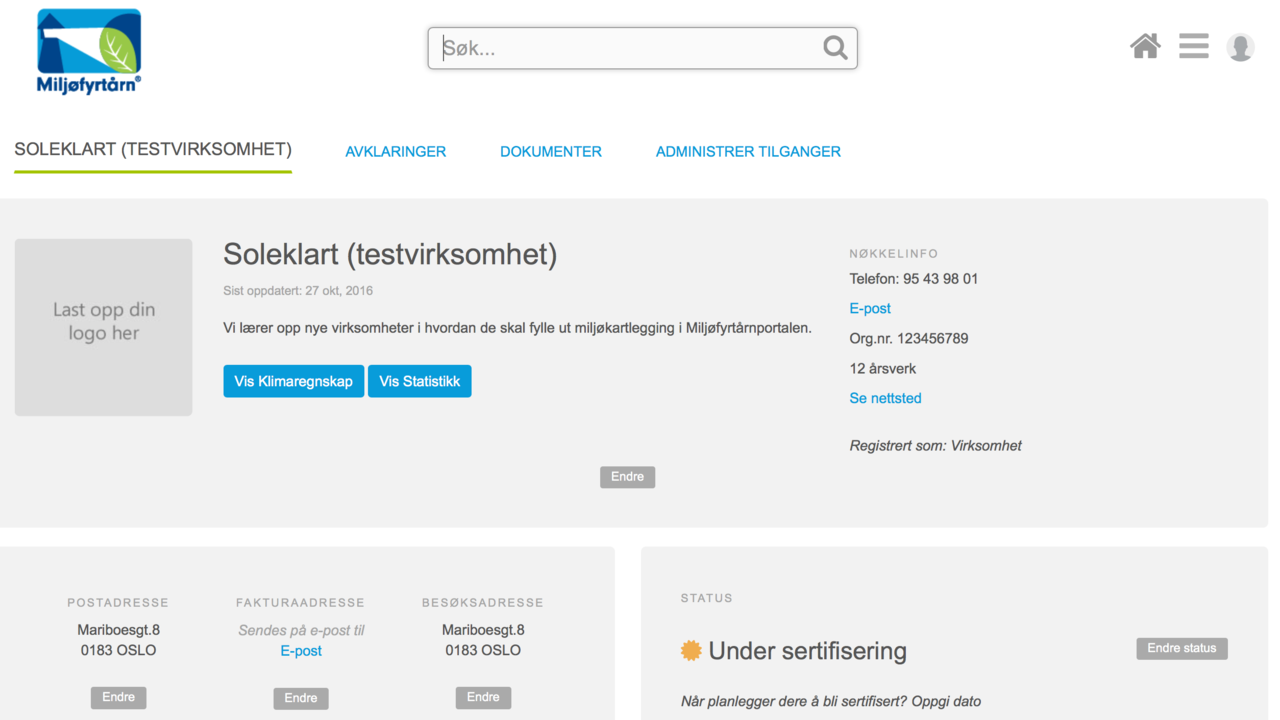Focus the Søk search field
1280x720 pixels.
click(x=642, y=48)
